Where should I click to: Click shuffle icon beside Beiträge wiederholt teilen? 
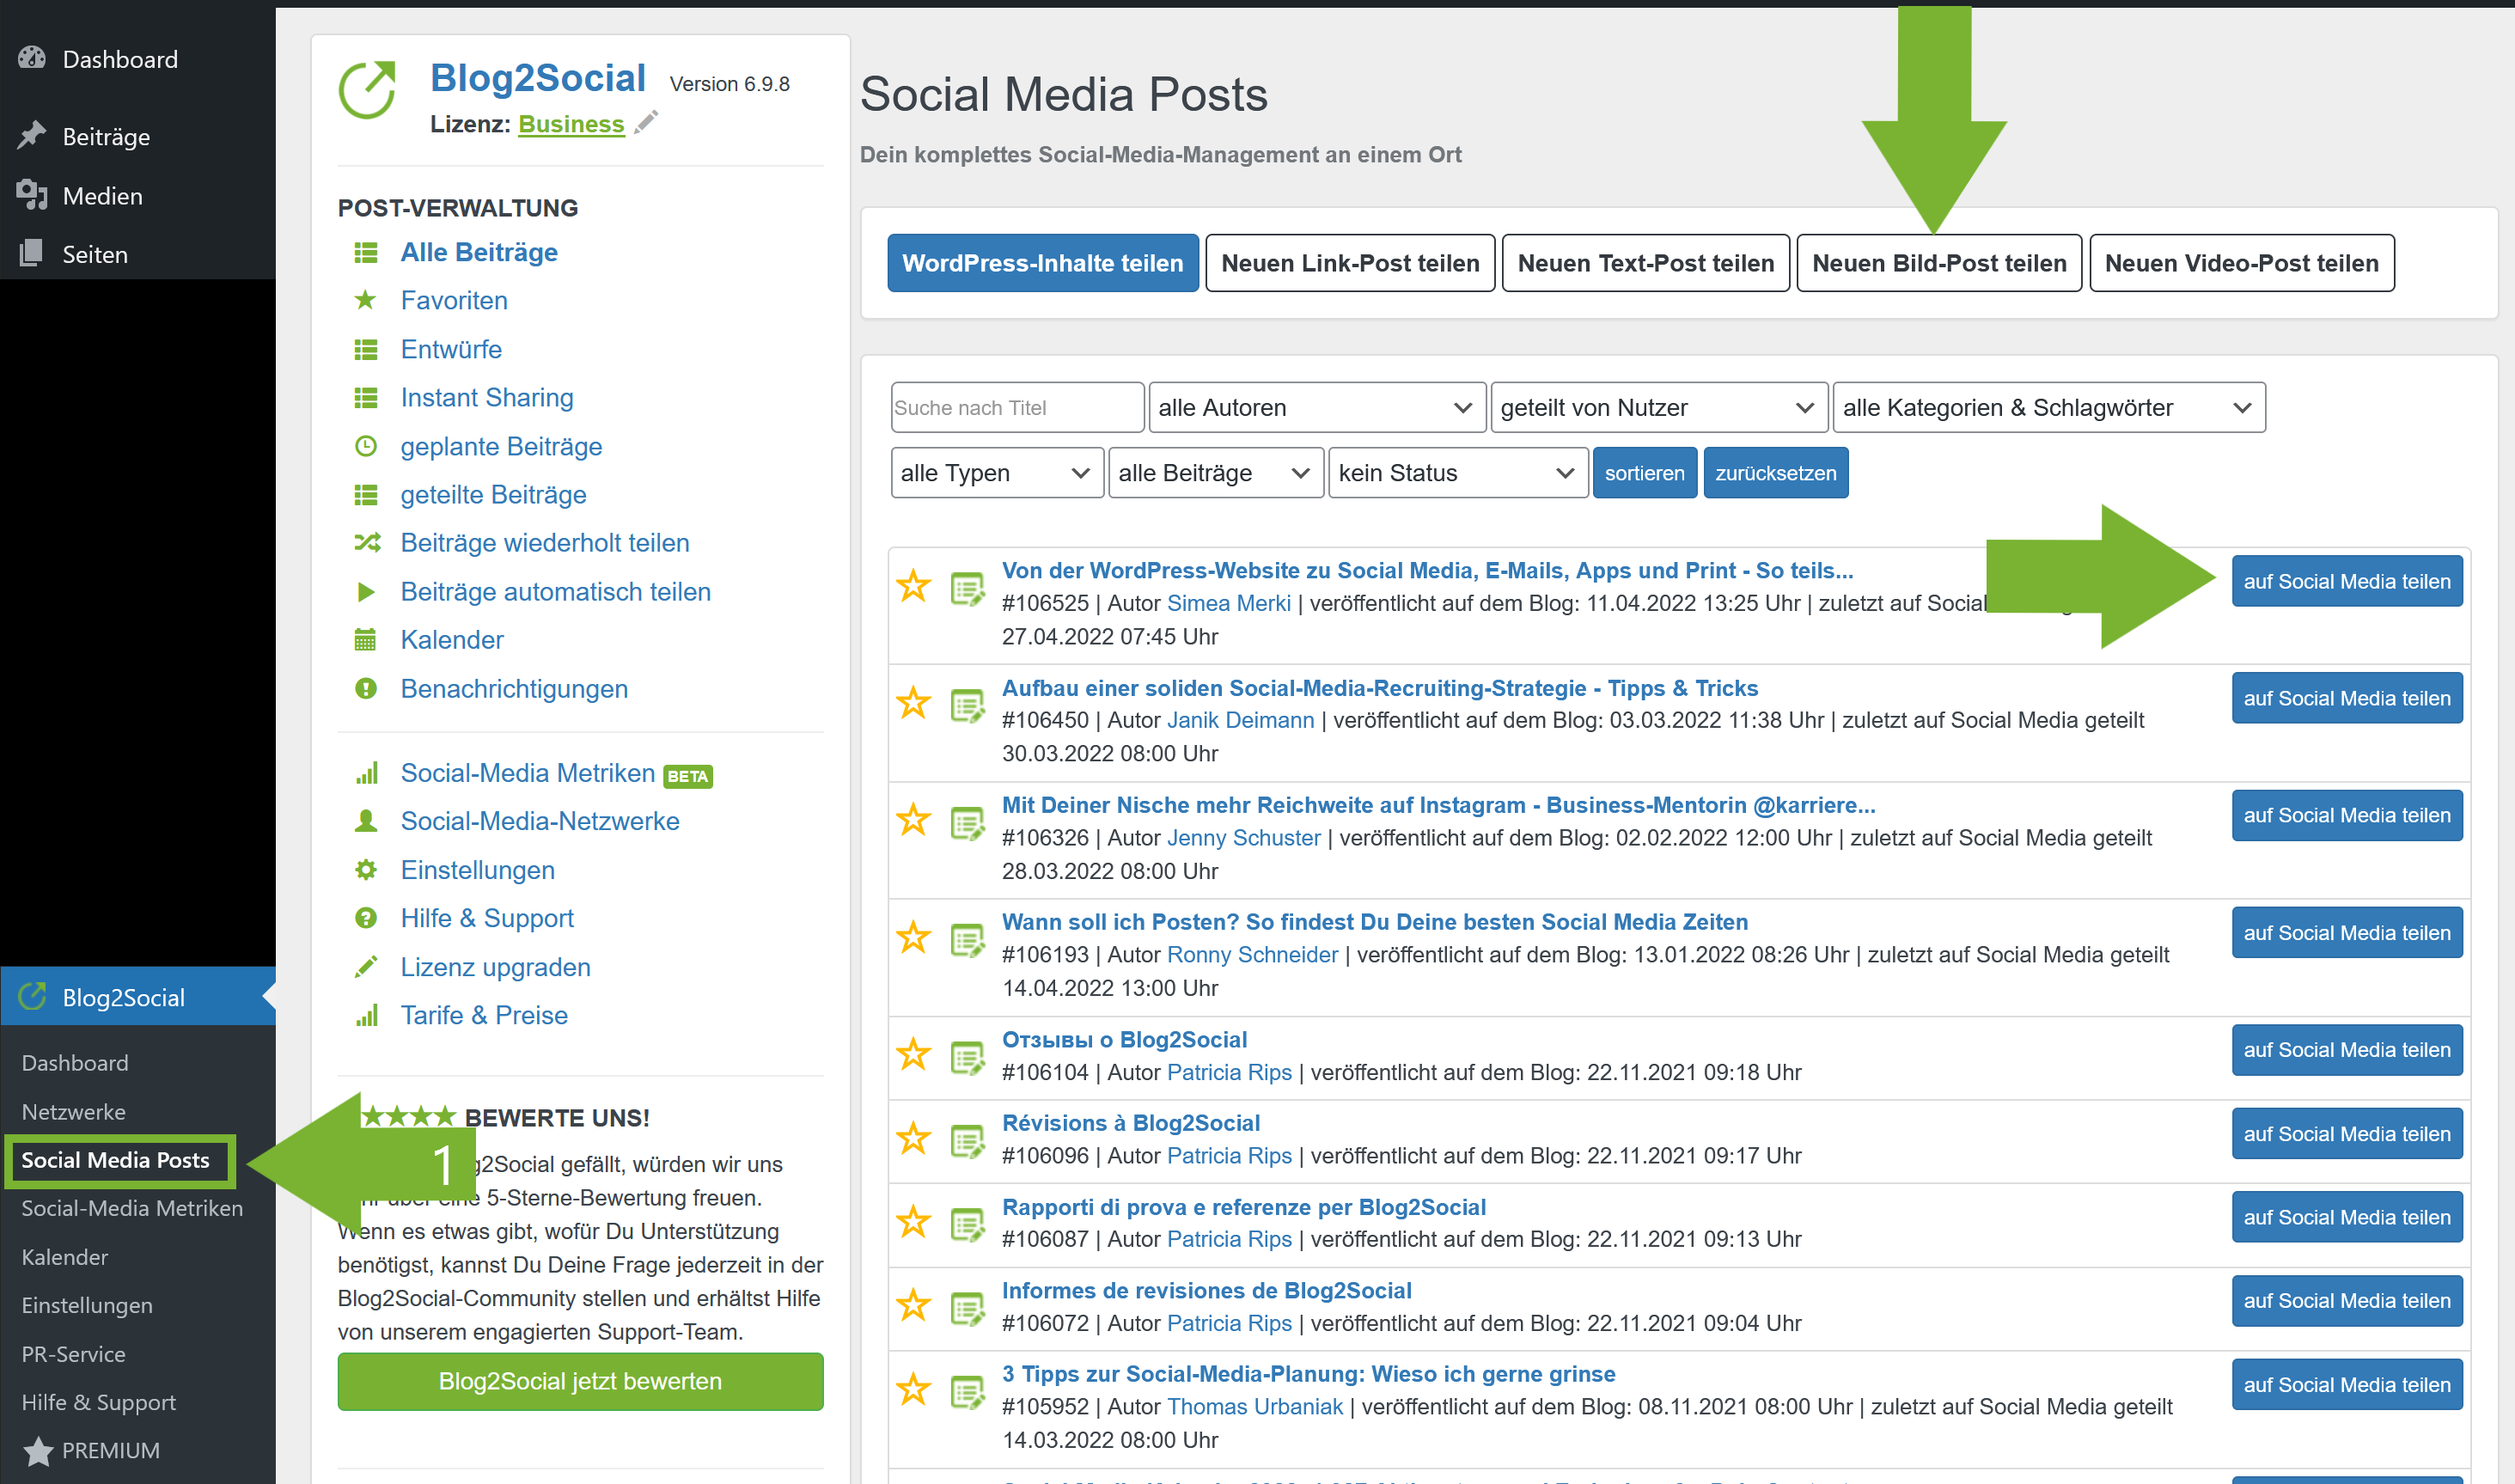pos(367,543)
